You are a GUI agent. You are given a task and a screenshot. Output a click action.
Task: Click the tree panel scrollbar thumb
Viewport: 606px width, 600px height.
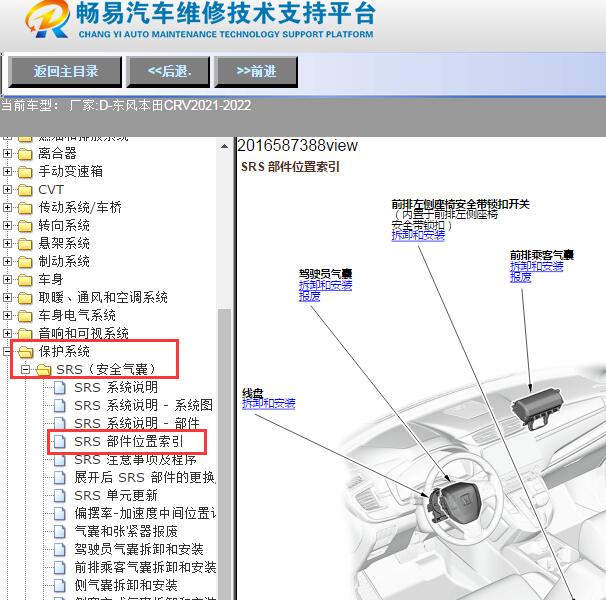pos(224,454)
